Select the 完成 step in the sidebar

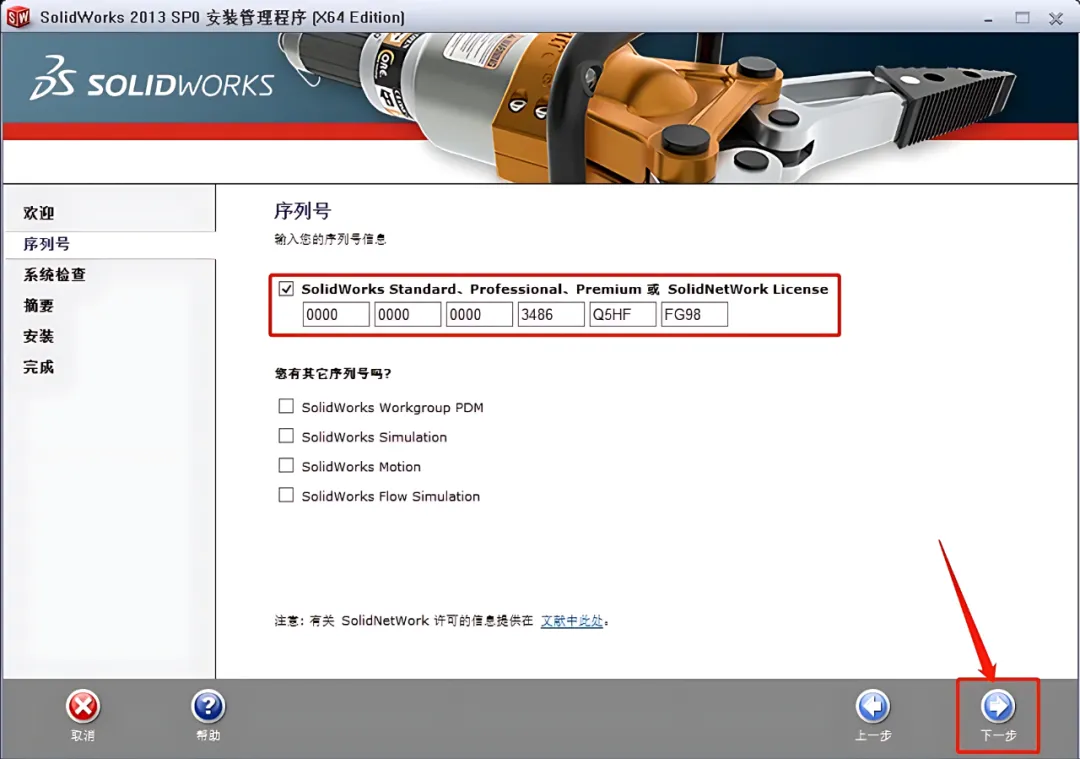tap(39, 367)
